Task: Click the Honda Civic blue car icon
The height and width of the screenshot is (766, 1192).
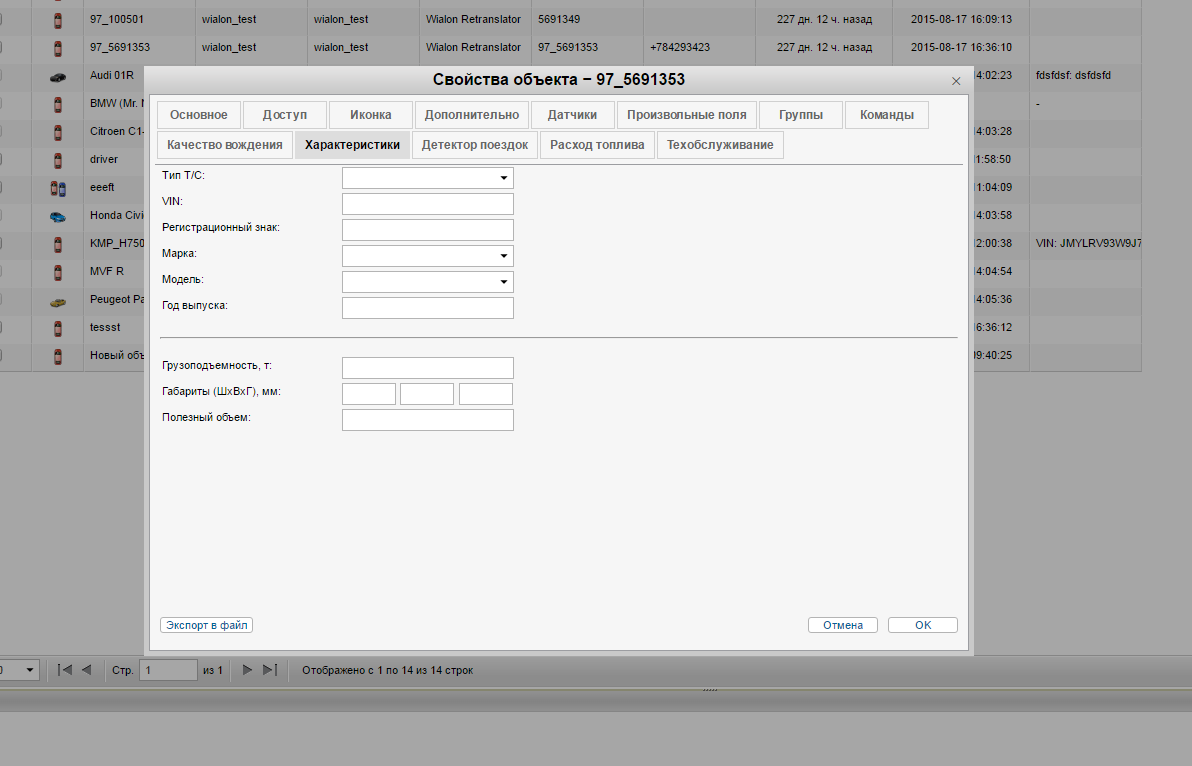Action: coord(58,216)
